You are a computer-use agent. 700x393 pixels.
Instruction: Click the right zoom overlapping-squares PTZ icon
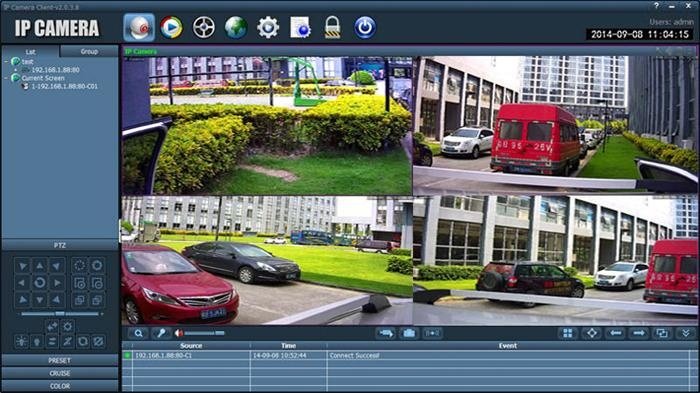coord(97,300)
